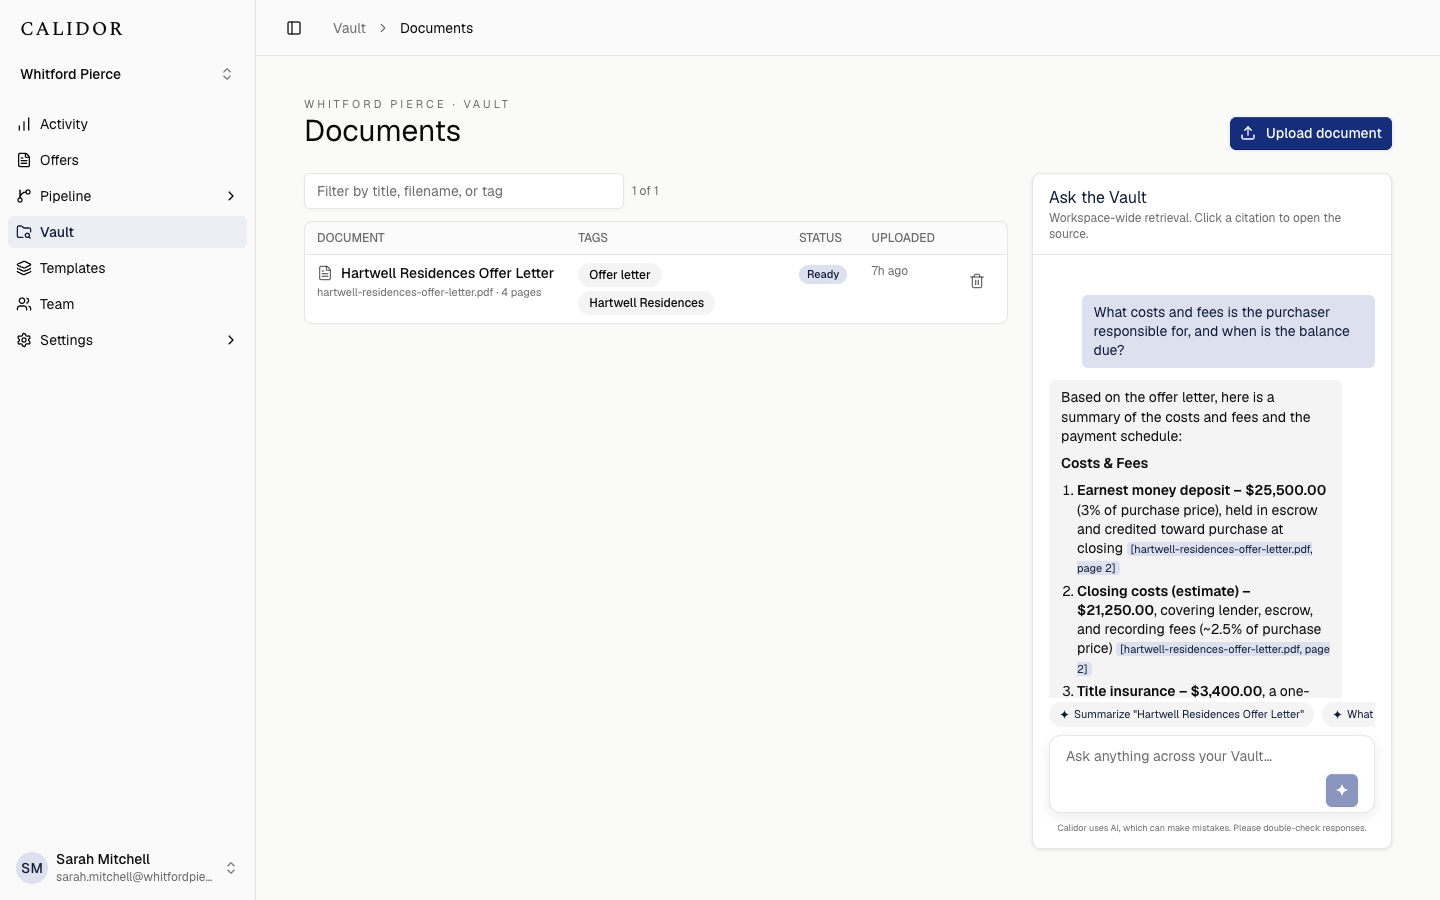Screen dimensions: 1440x900
Task: Navigate to the Team page
Action: click(127, 304)
